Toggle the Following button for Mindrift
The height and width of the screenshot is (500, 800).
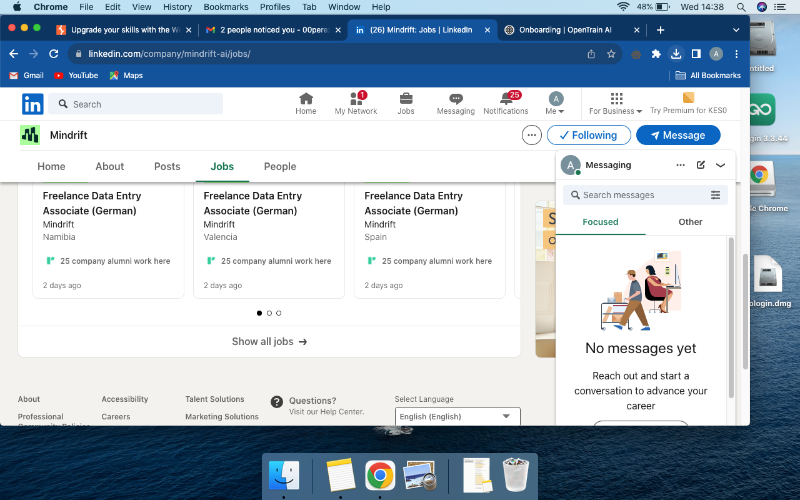(x=589, y=135)
